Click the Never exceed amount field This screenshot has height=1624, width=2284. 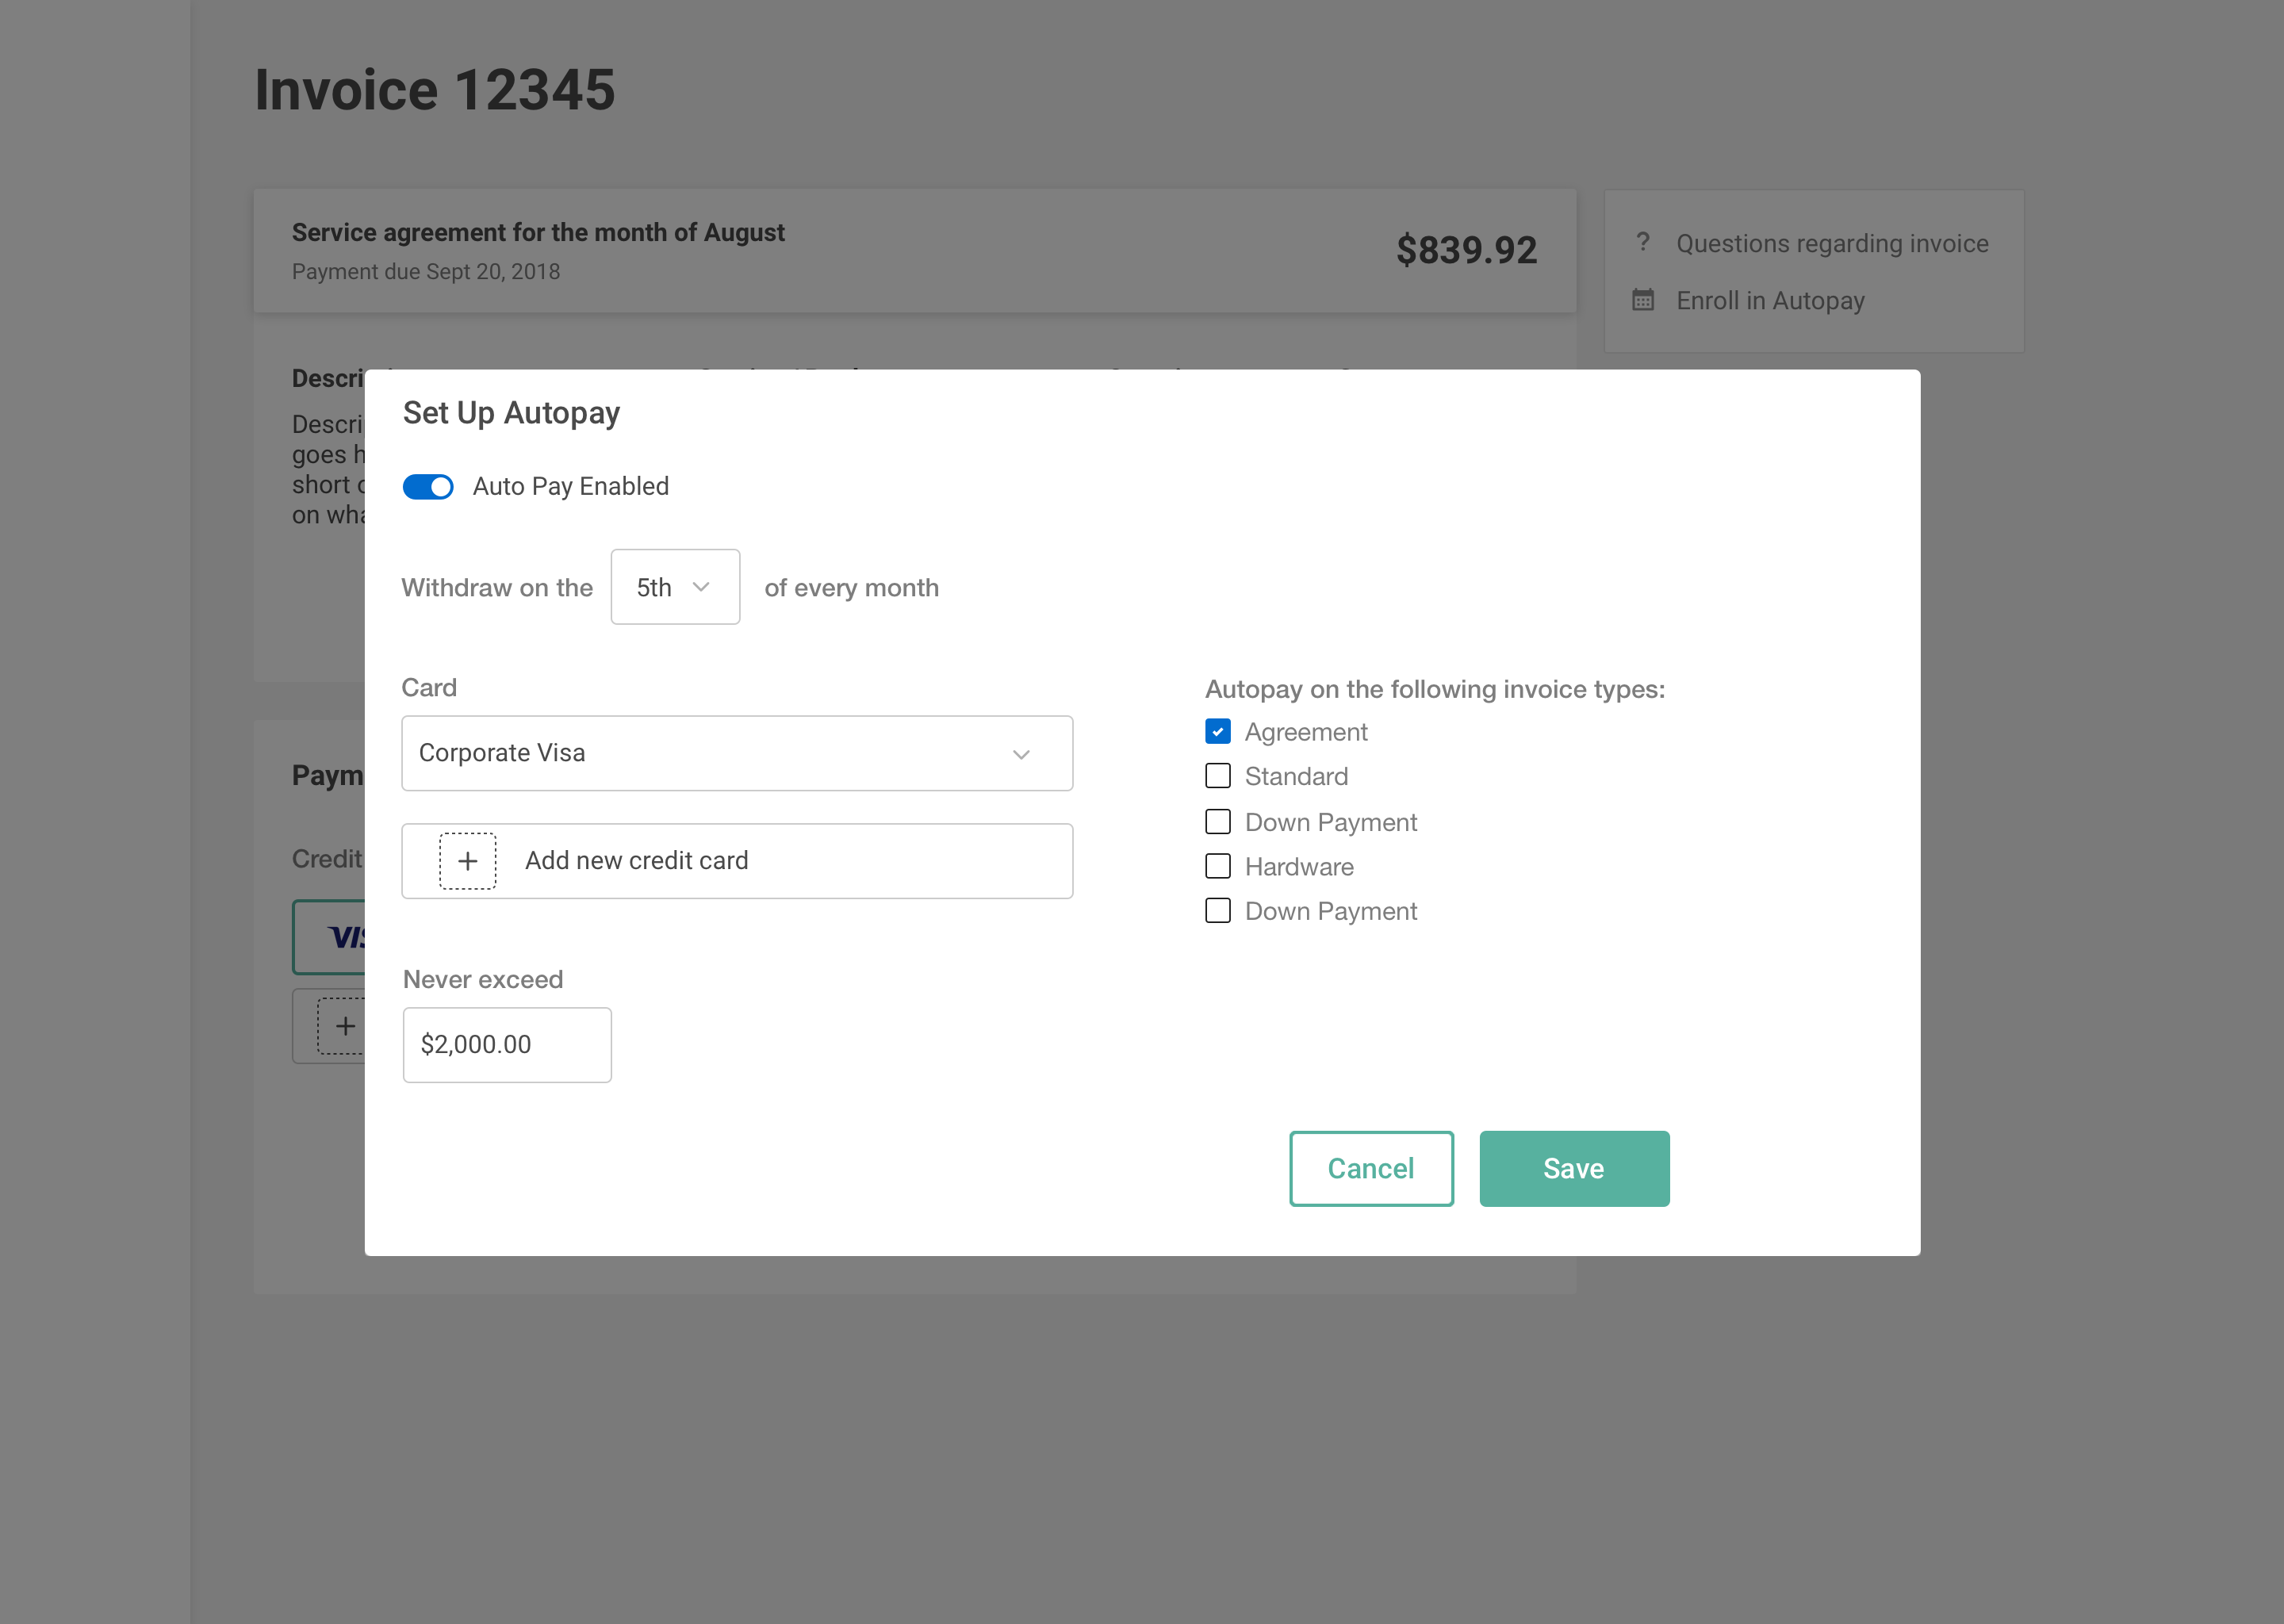(507, 1045)
